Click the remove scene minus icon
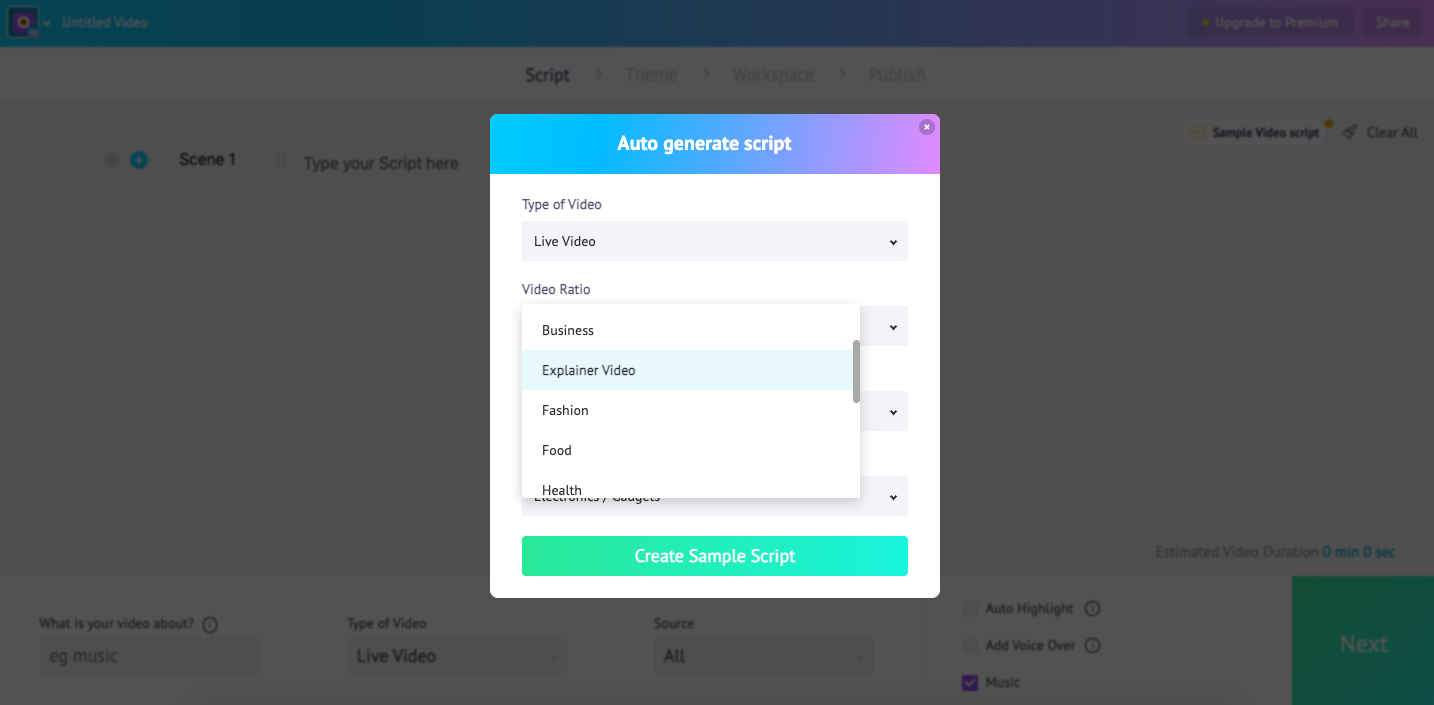Screen dimensions: 1434x705 112,160
